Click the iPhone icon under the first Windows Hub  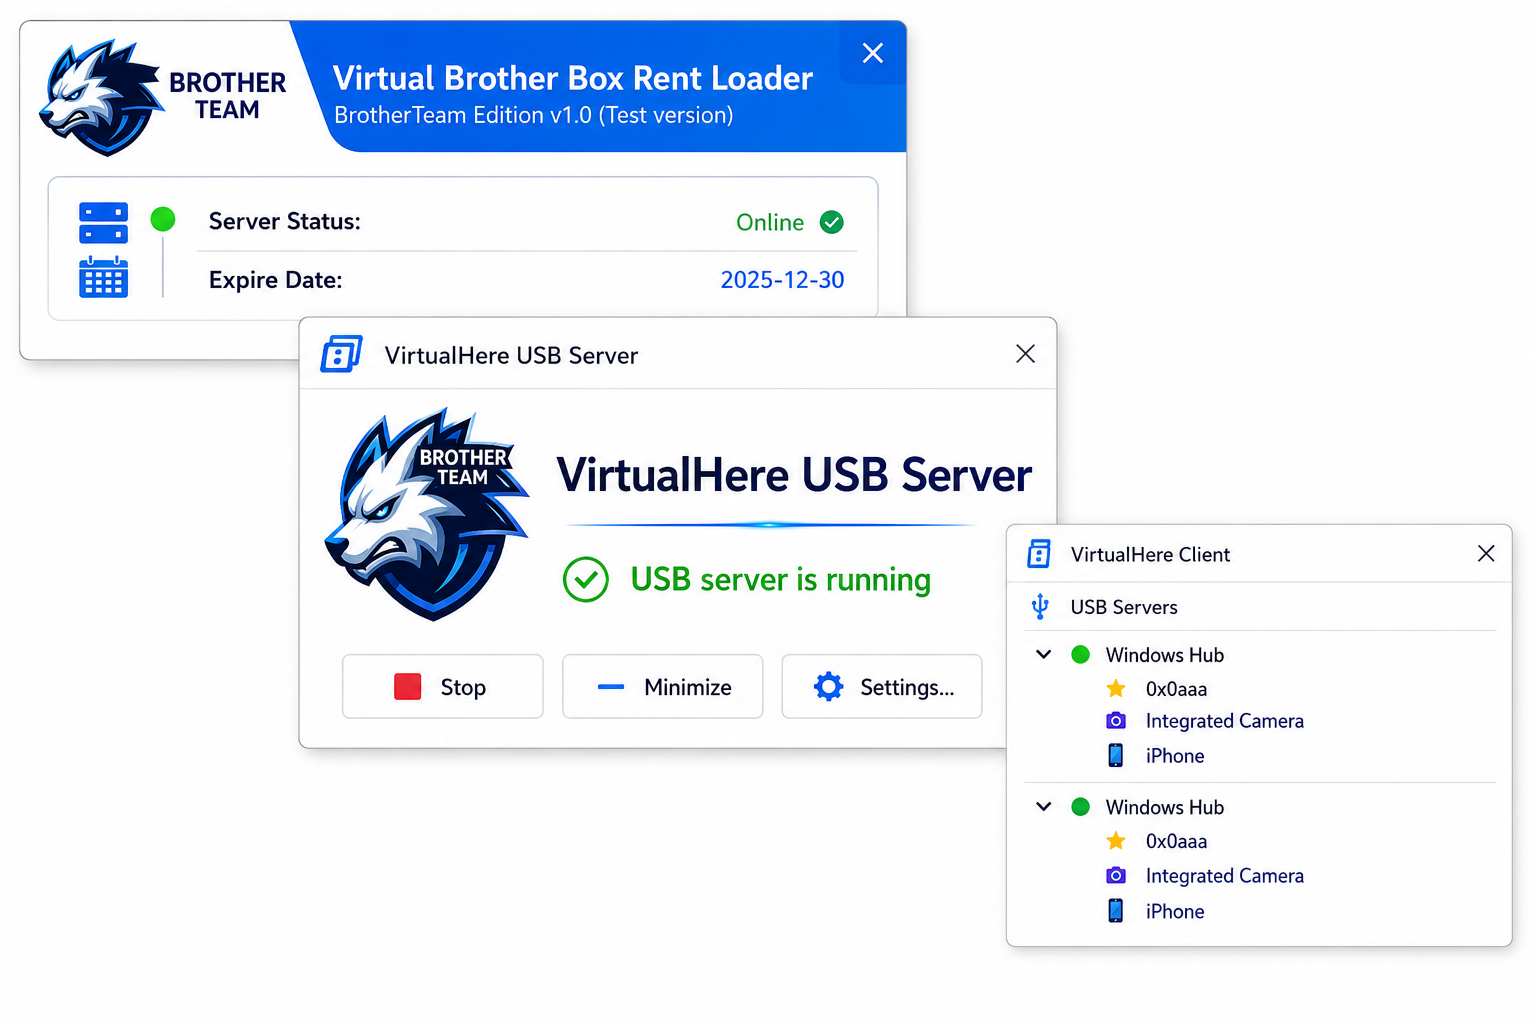point(1116,755)
